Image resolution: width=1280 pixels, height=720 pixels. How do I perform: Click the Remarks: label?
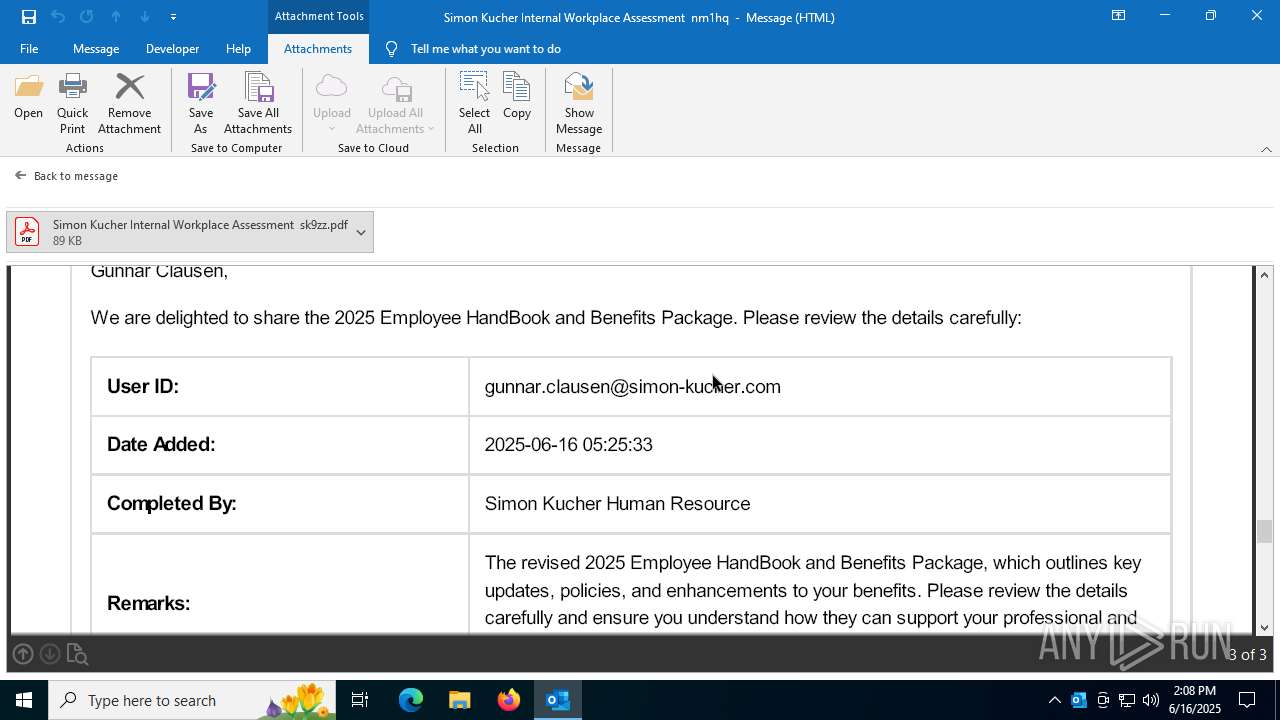point(148,603)
